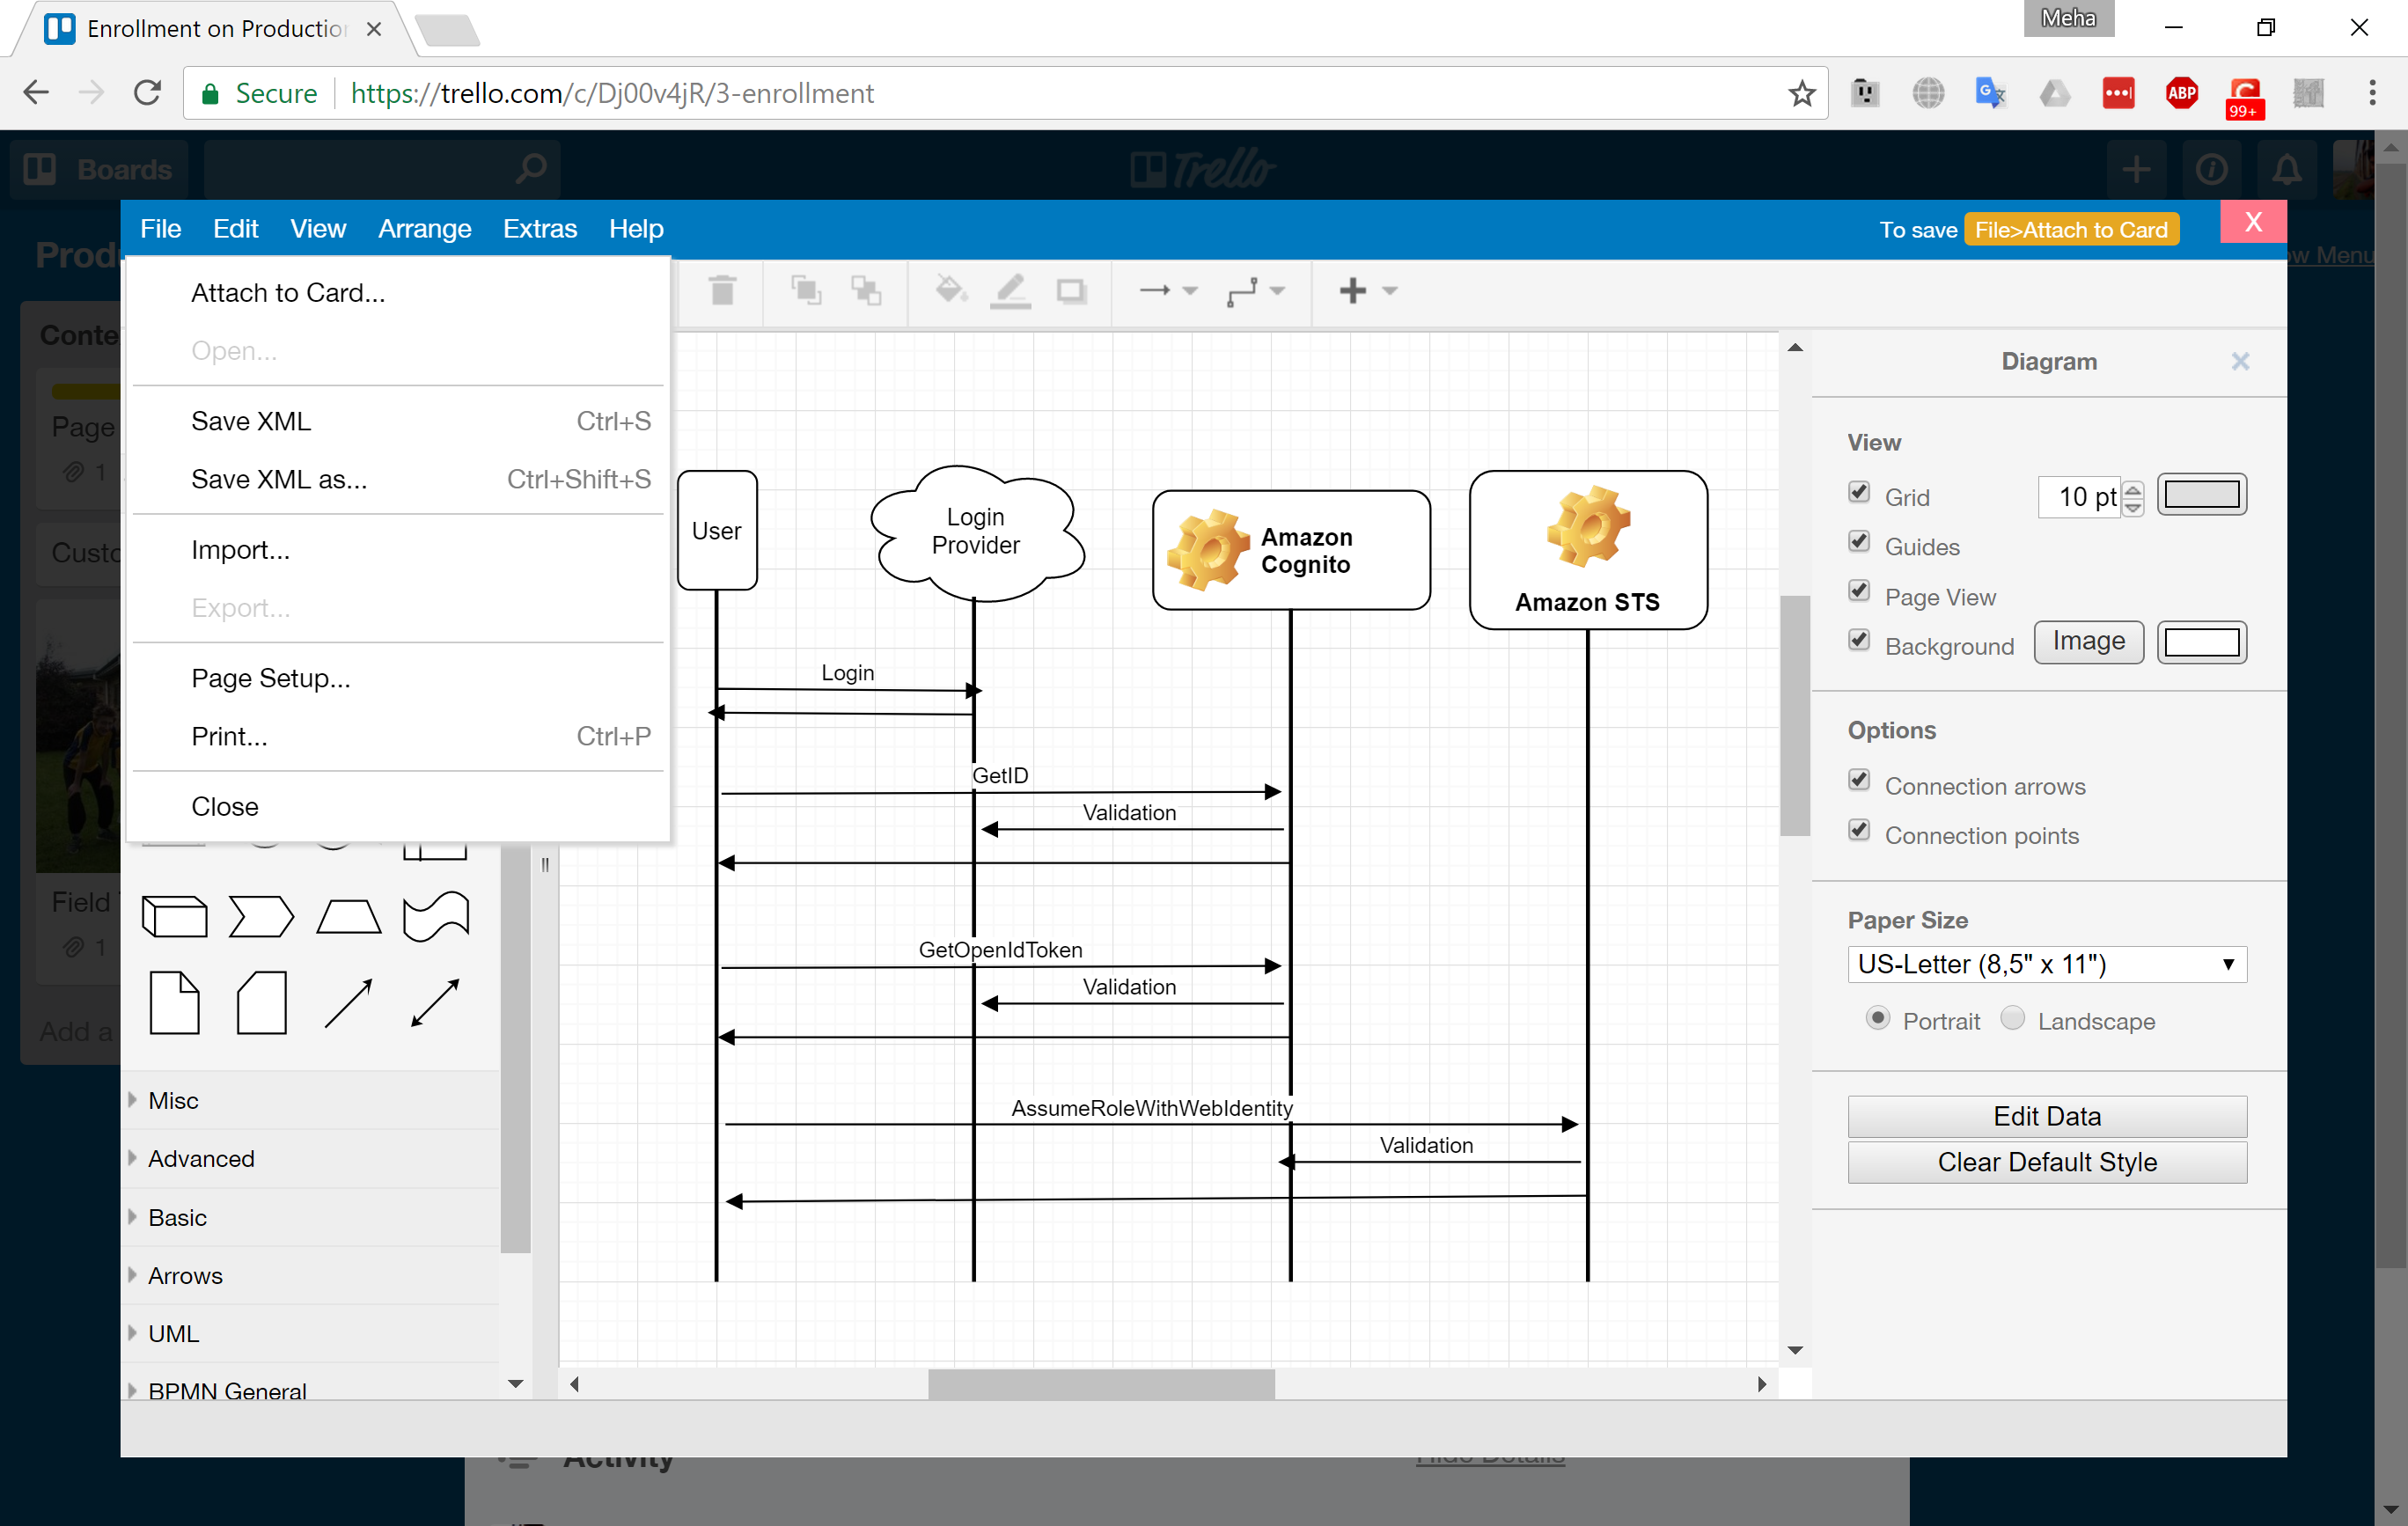
Task: Toggle the Connection arrows checkbox
Action: tap(1859, 781)
